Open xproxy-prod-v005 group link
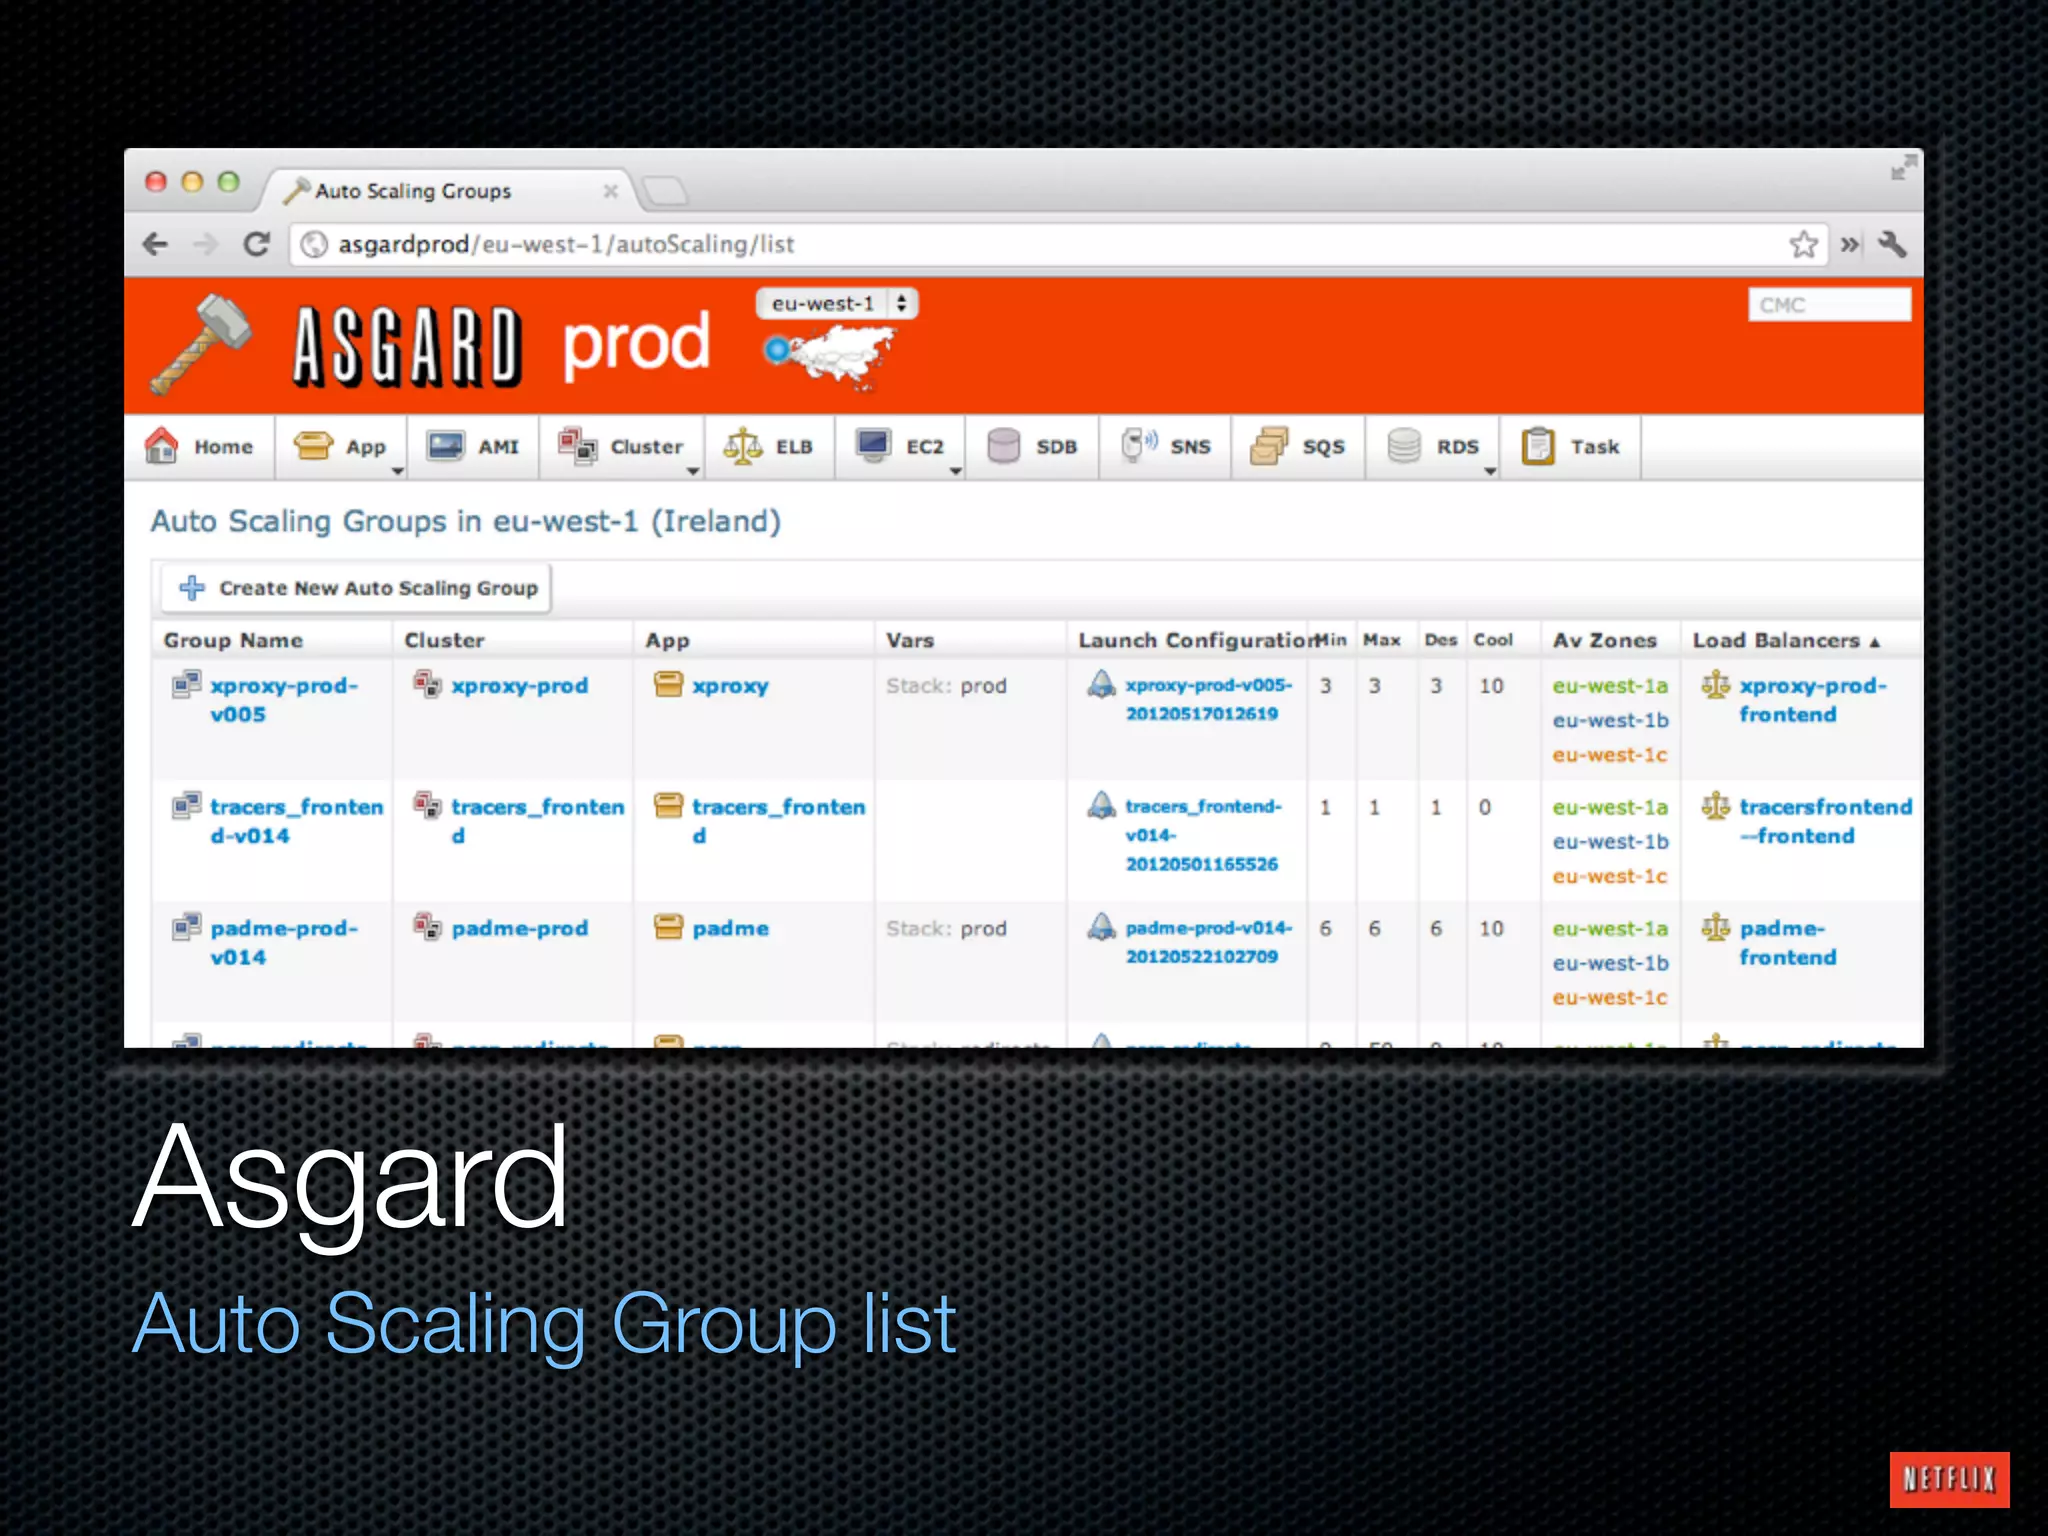The width and height of the screenshot is (2048, 1536). (x=284, y=700)
